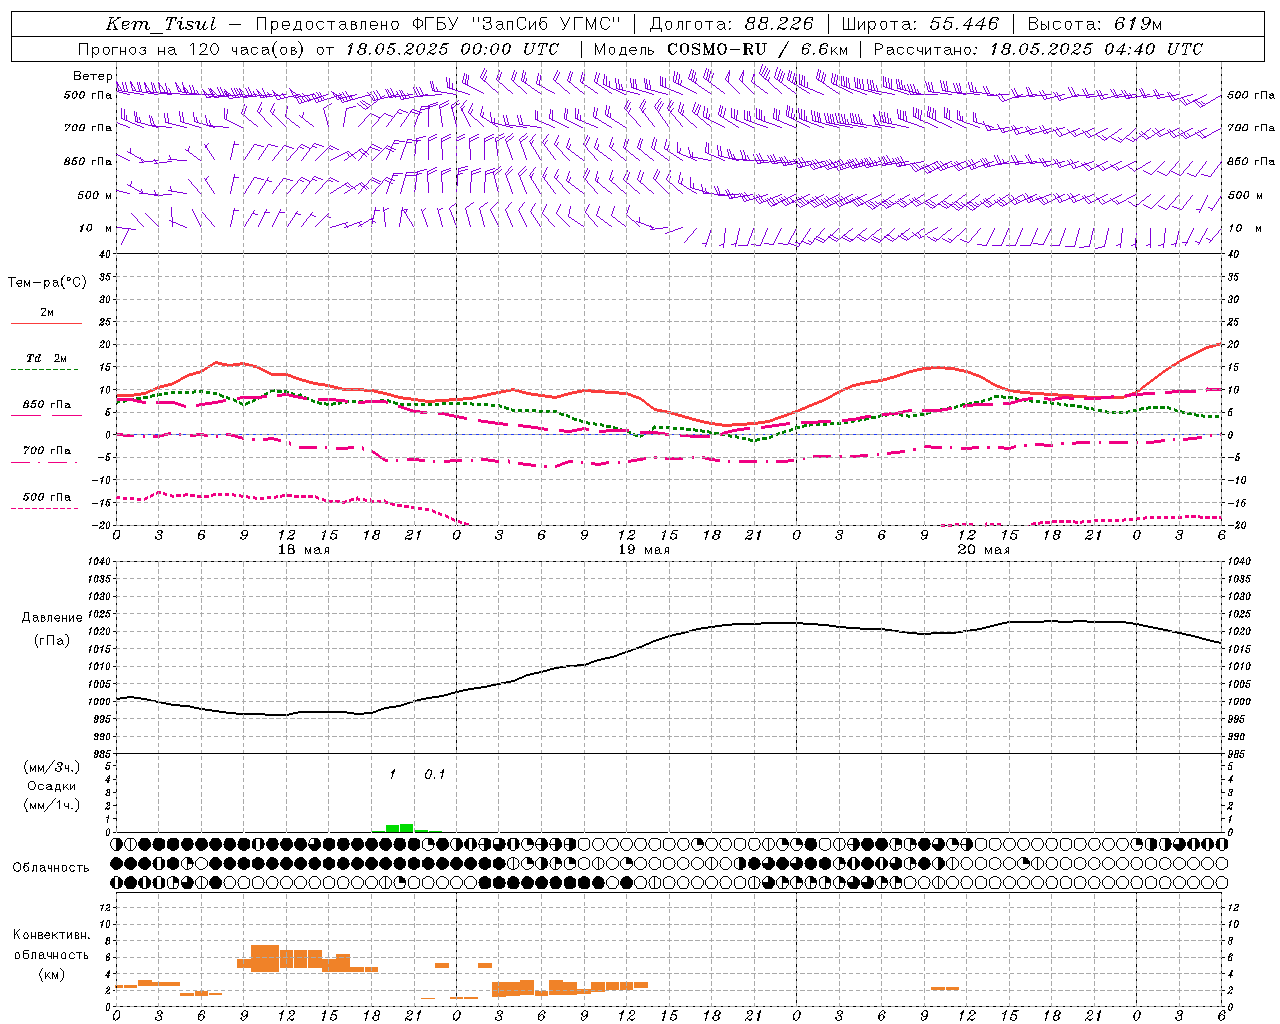Viewport: 1280px width, 1024px height.
Task: Click the Td 2м dew point legend entry
Action: 46,358
